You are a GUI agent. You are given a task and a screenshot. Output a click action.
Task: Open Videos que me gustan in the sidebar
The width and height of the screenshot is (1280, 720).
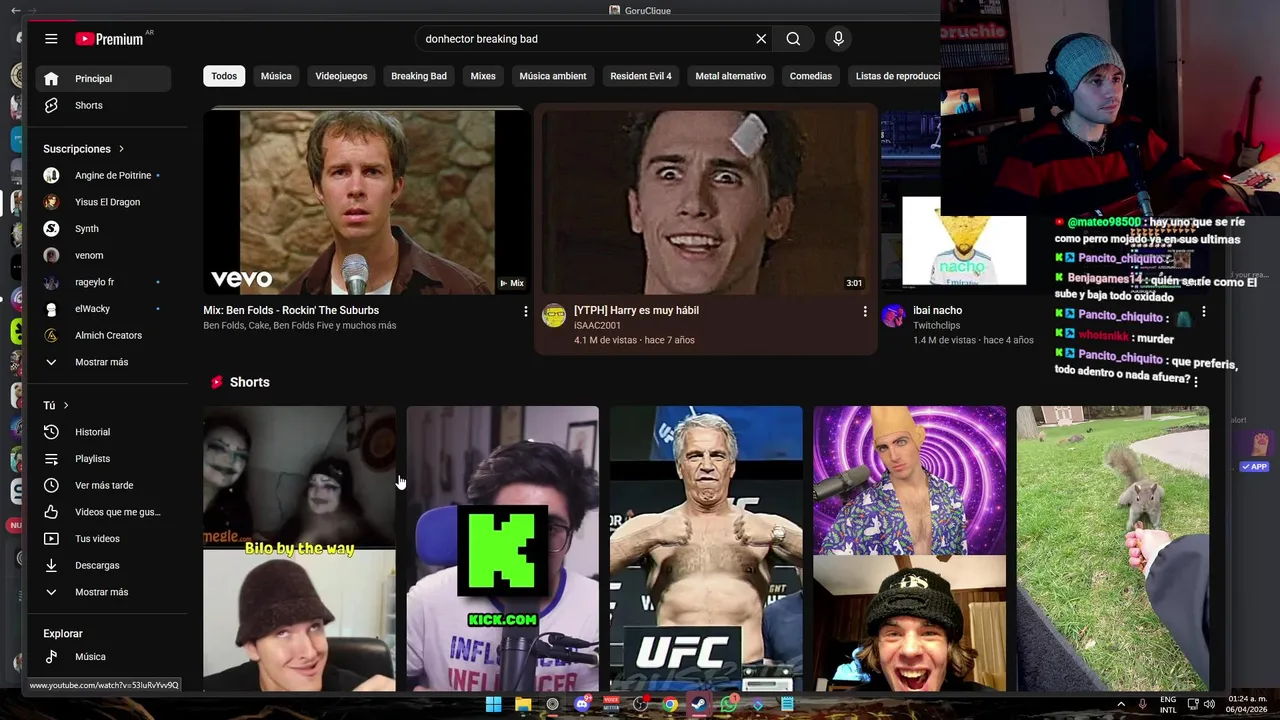pyautogui.click(x=104, y=512)
